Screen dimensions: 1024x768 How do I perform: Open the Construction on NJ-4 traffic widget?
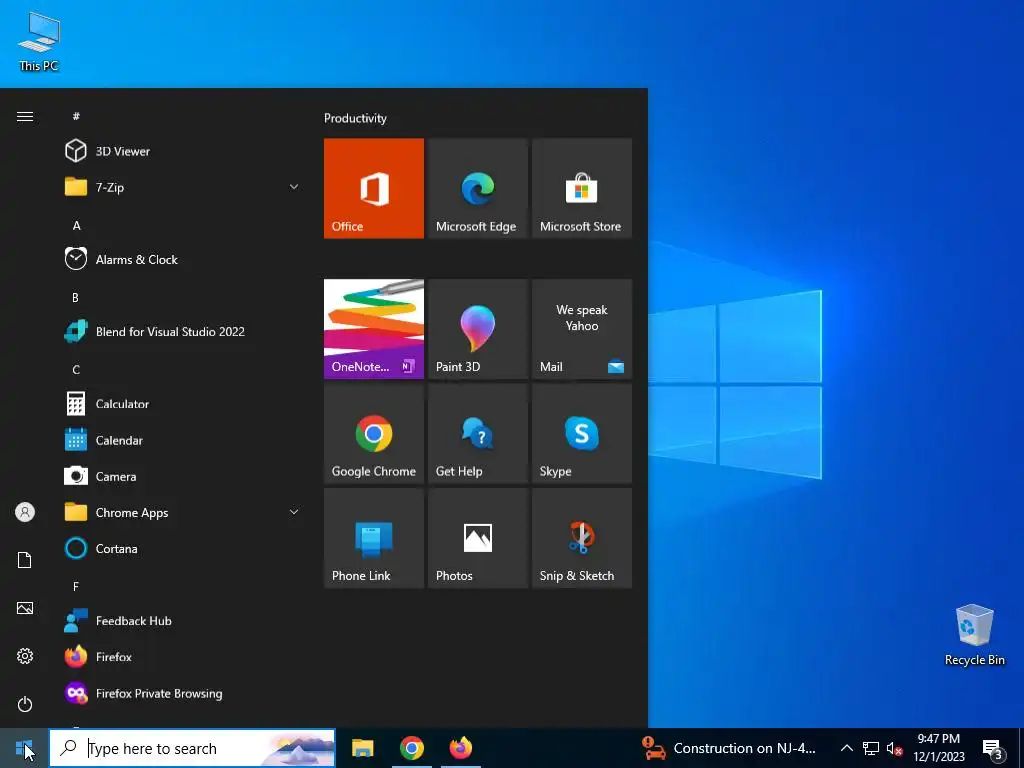728,748
